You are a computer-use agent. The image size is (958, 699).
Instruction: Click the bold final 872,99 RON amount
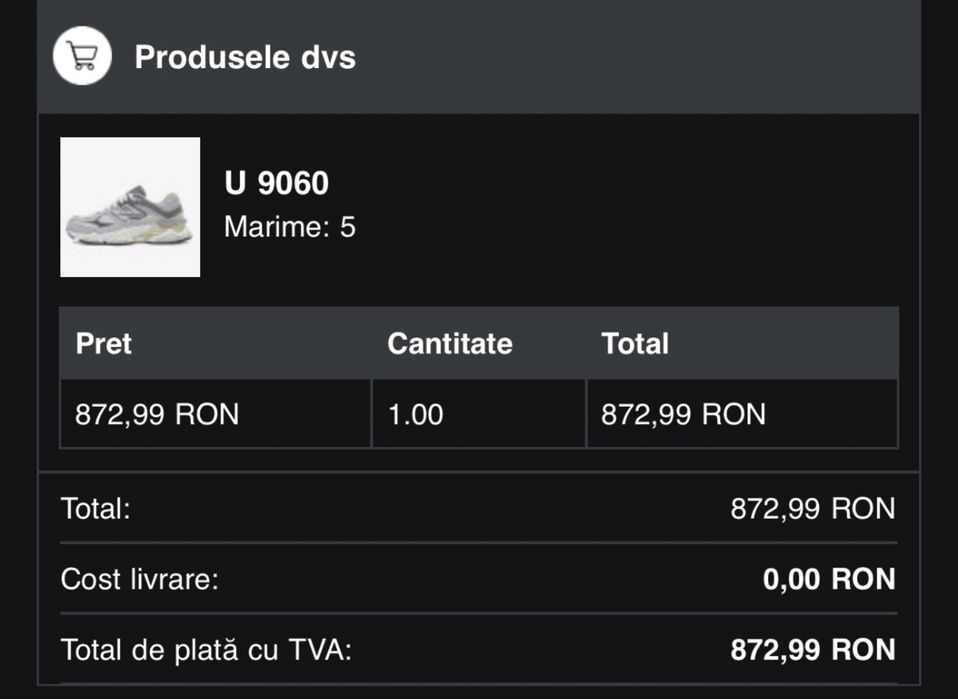pos(813,650)
